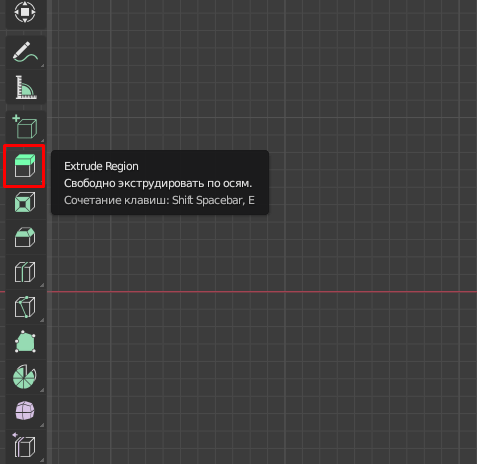Image resolution: width=477 pixels, height=464 pixels.
Task: Activate the Loop Cut tool
Action: tap(25, 272)
